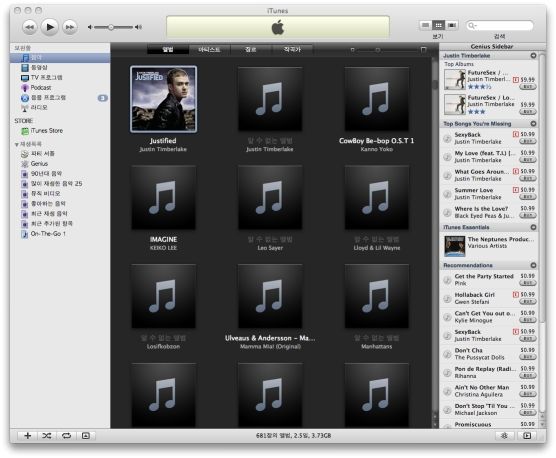Viewport: 556px width, 458px height.
Task: Open the 많이 재생한 음악 25 playlist
Action: [x=51, y=184]
